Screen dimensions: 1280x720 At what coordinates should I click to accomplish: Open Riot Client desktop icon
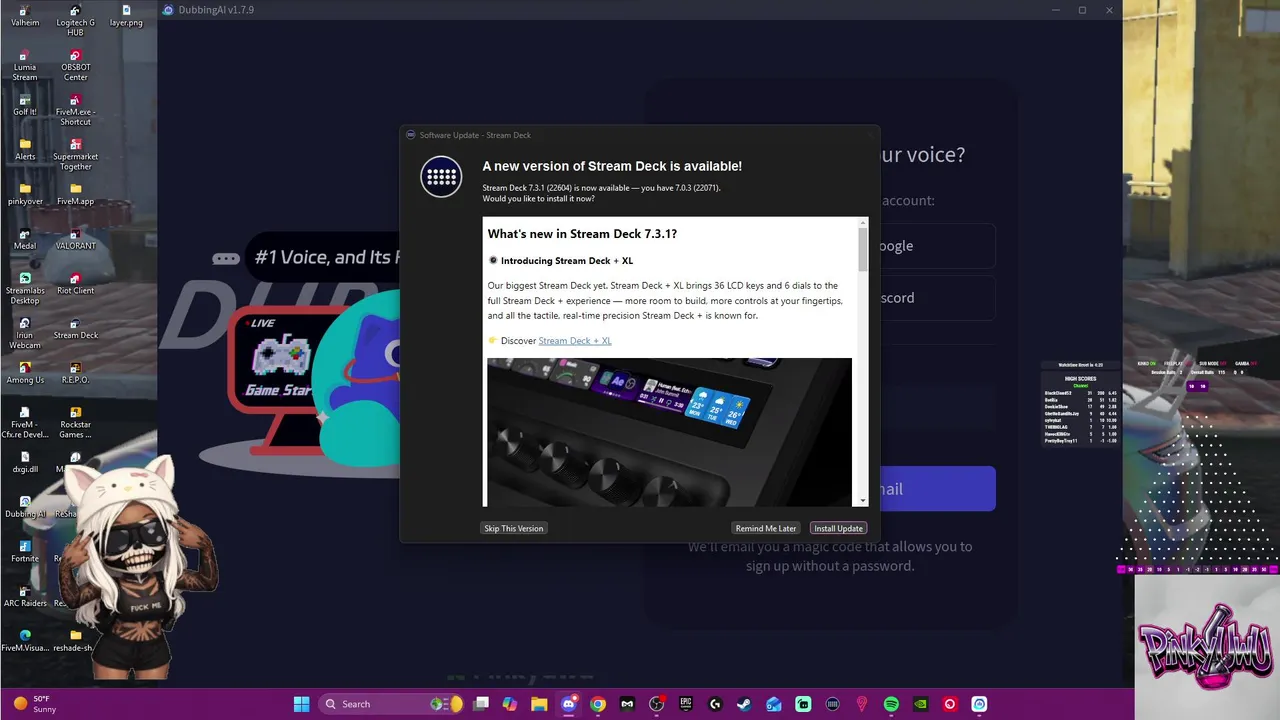coord(76,284)
